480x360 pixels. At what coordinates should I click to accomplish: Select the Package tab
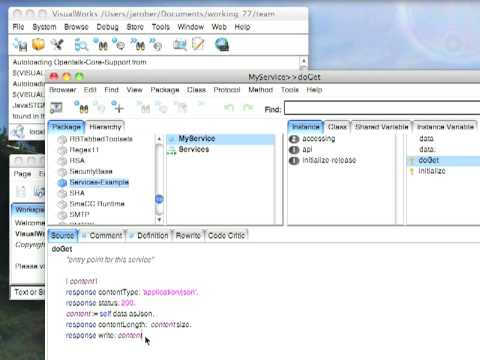click(x=66, y=127)
